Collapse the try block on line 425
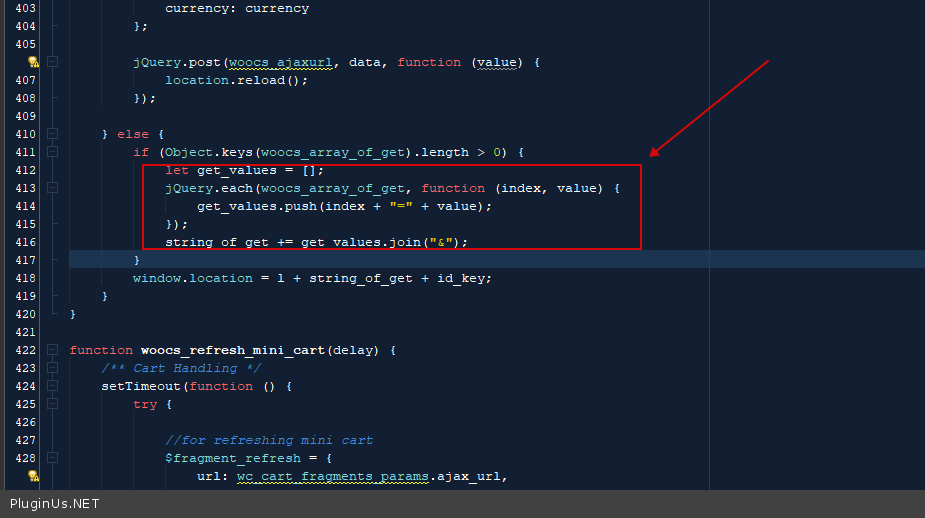925x518 pixels. tap(53, 404)
